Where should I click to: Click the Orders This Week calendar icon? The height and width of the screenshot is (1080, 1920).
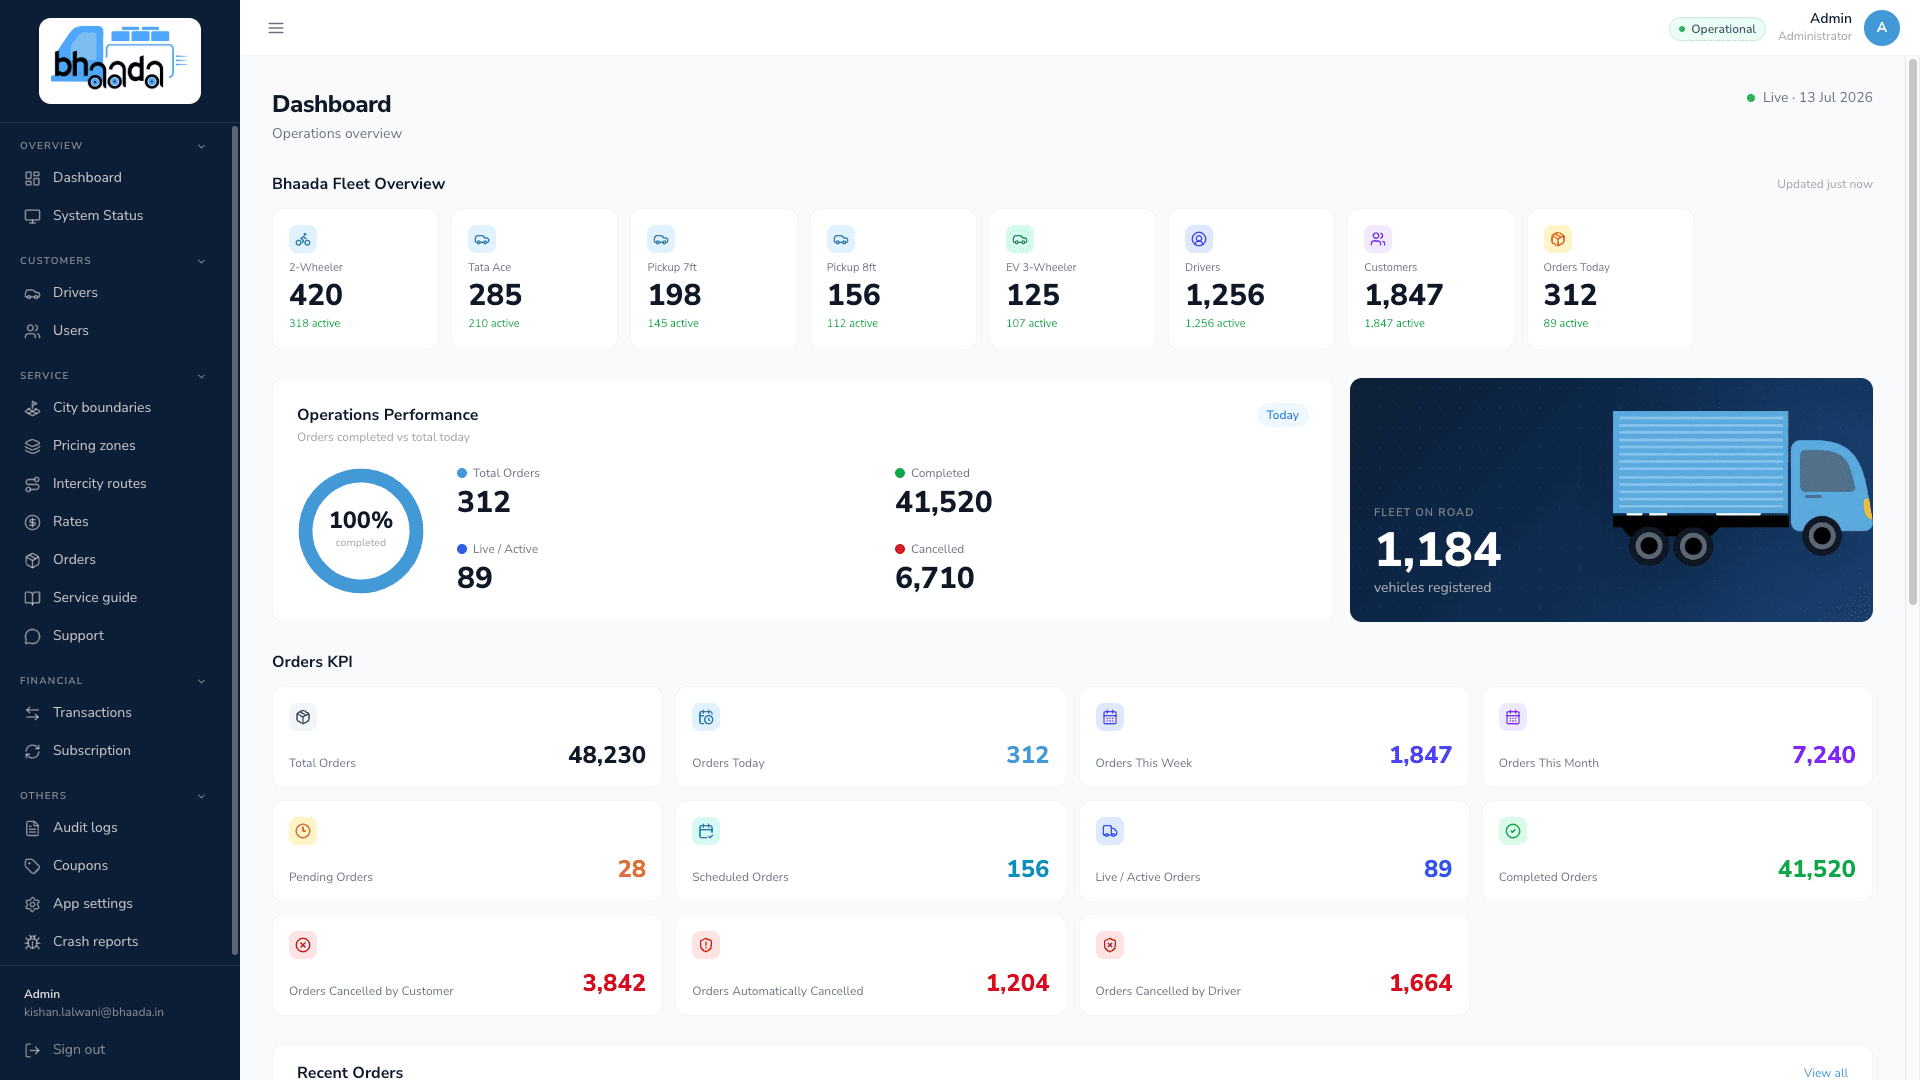[1110, 717]
